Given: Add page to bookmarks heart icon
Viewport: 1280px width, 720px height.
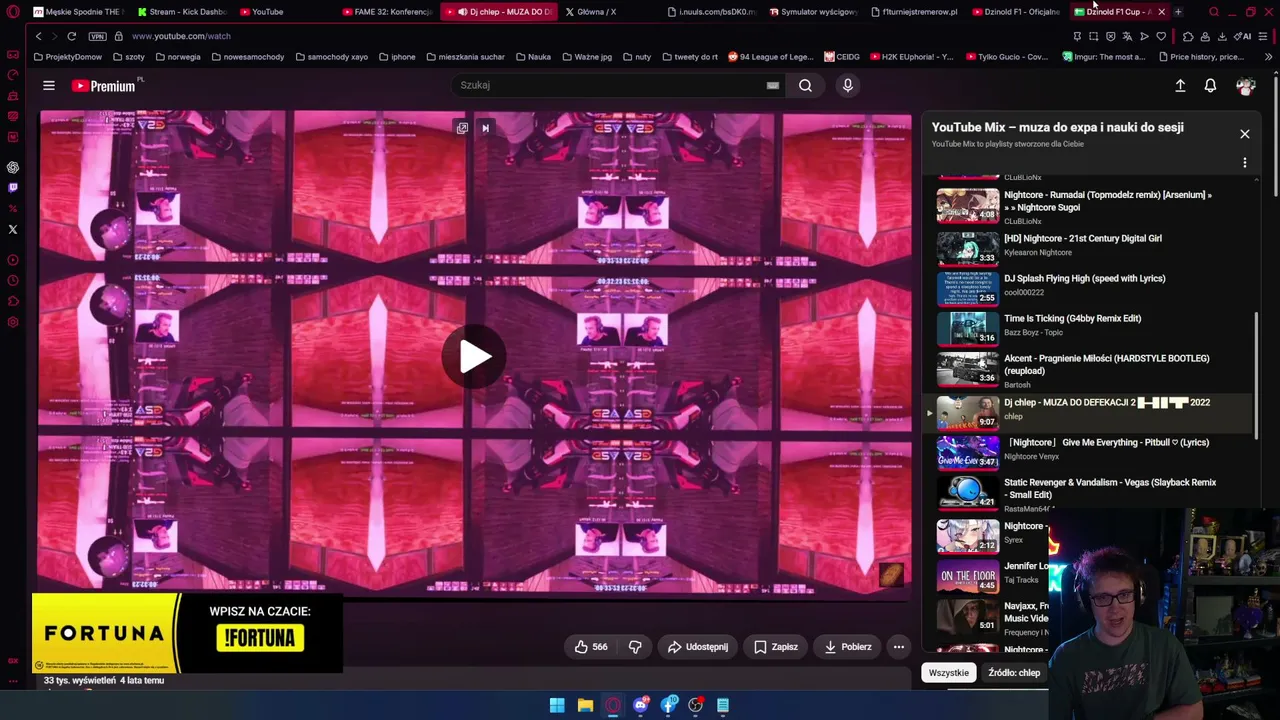Looking at the screenshot, I should point(1161,37).
